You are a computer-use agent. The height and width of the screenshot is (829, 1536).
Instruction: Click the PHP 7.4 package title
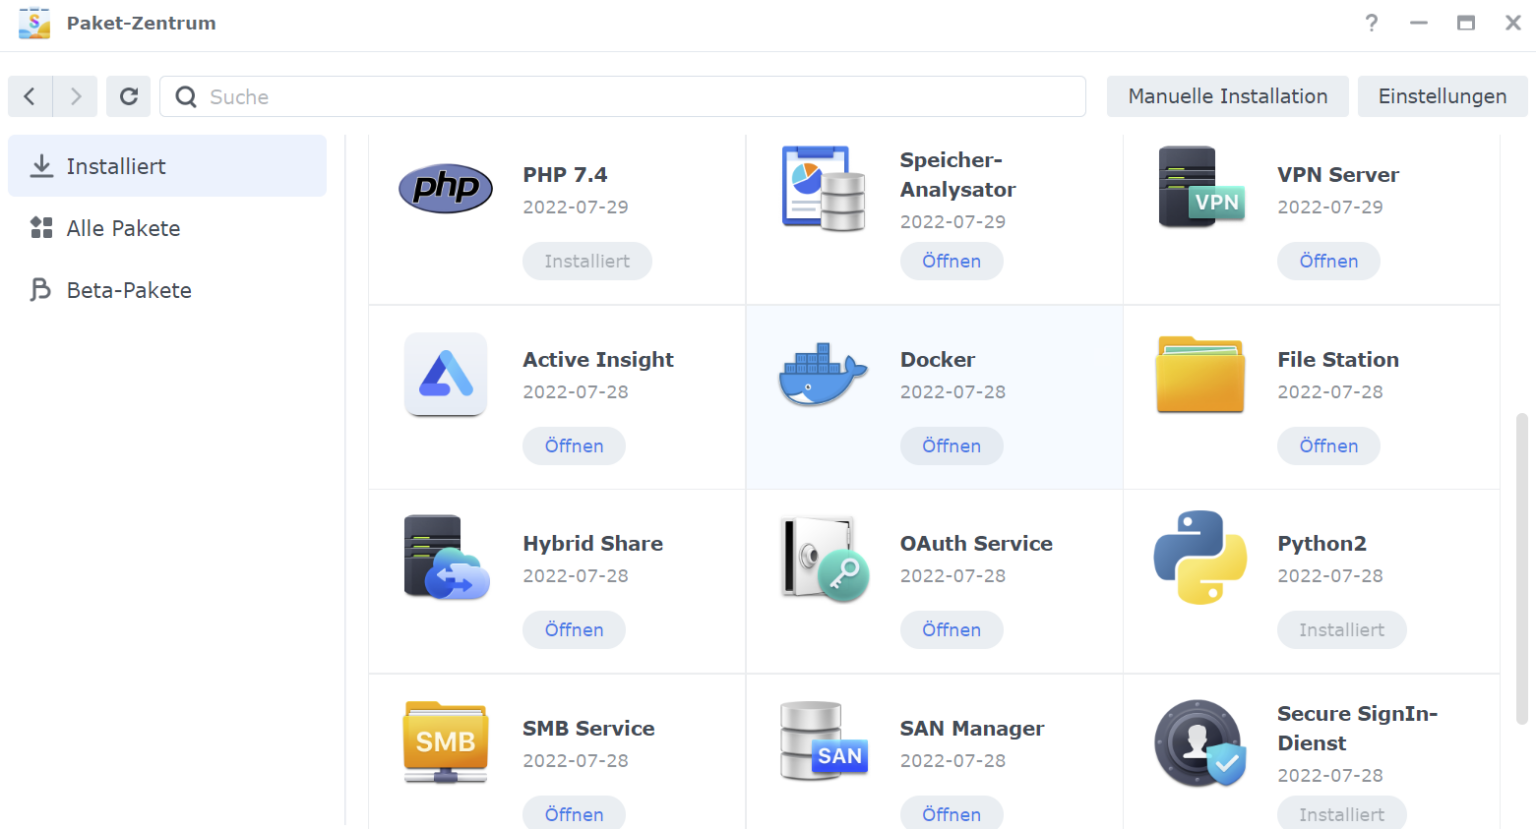(x=565, y=175)
